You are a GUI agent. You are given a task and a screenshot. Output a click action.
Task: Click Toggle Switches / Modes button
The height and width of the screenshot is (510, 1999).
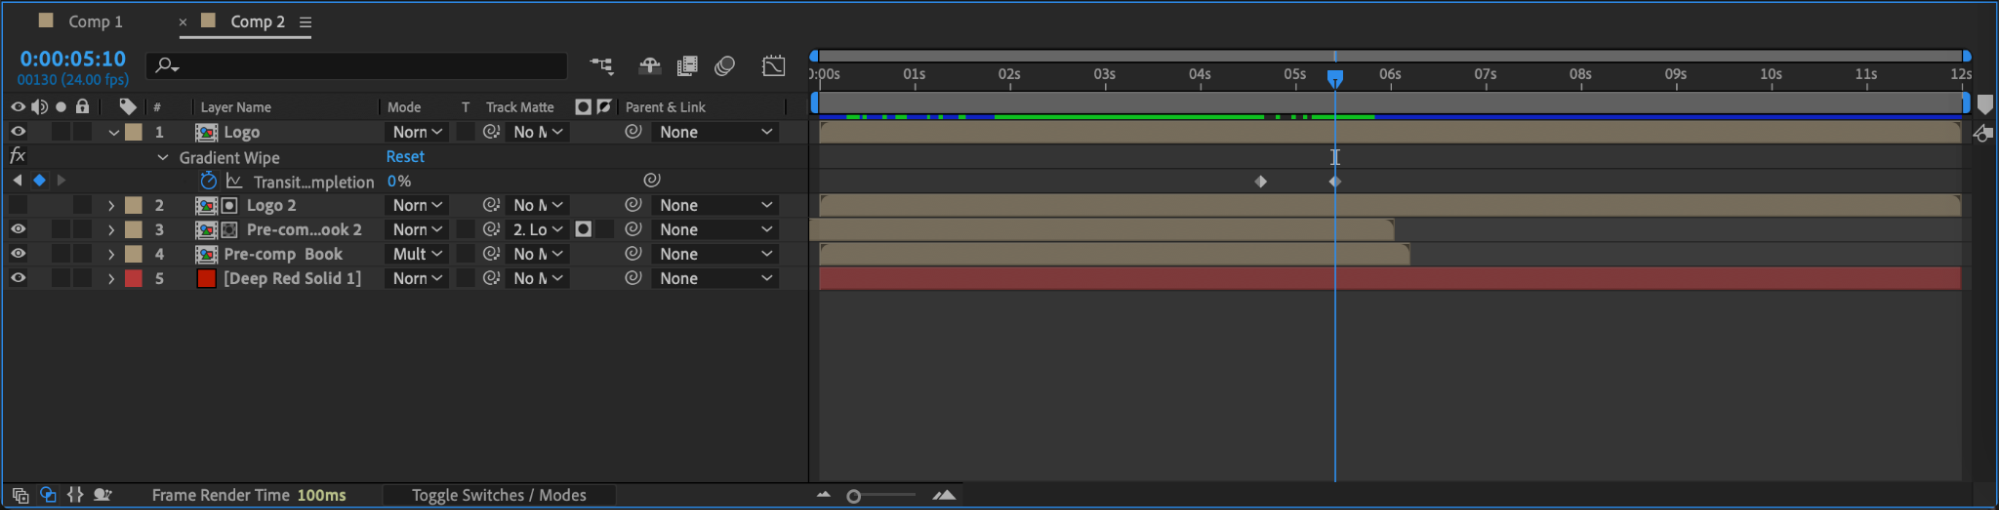tap(499, 495)
